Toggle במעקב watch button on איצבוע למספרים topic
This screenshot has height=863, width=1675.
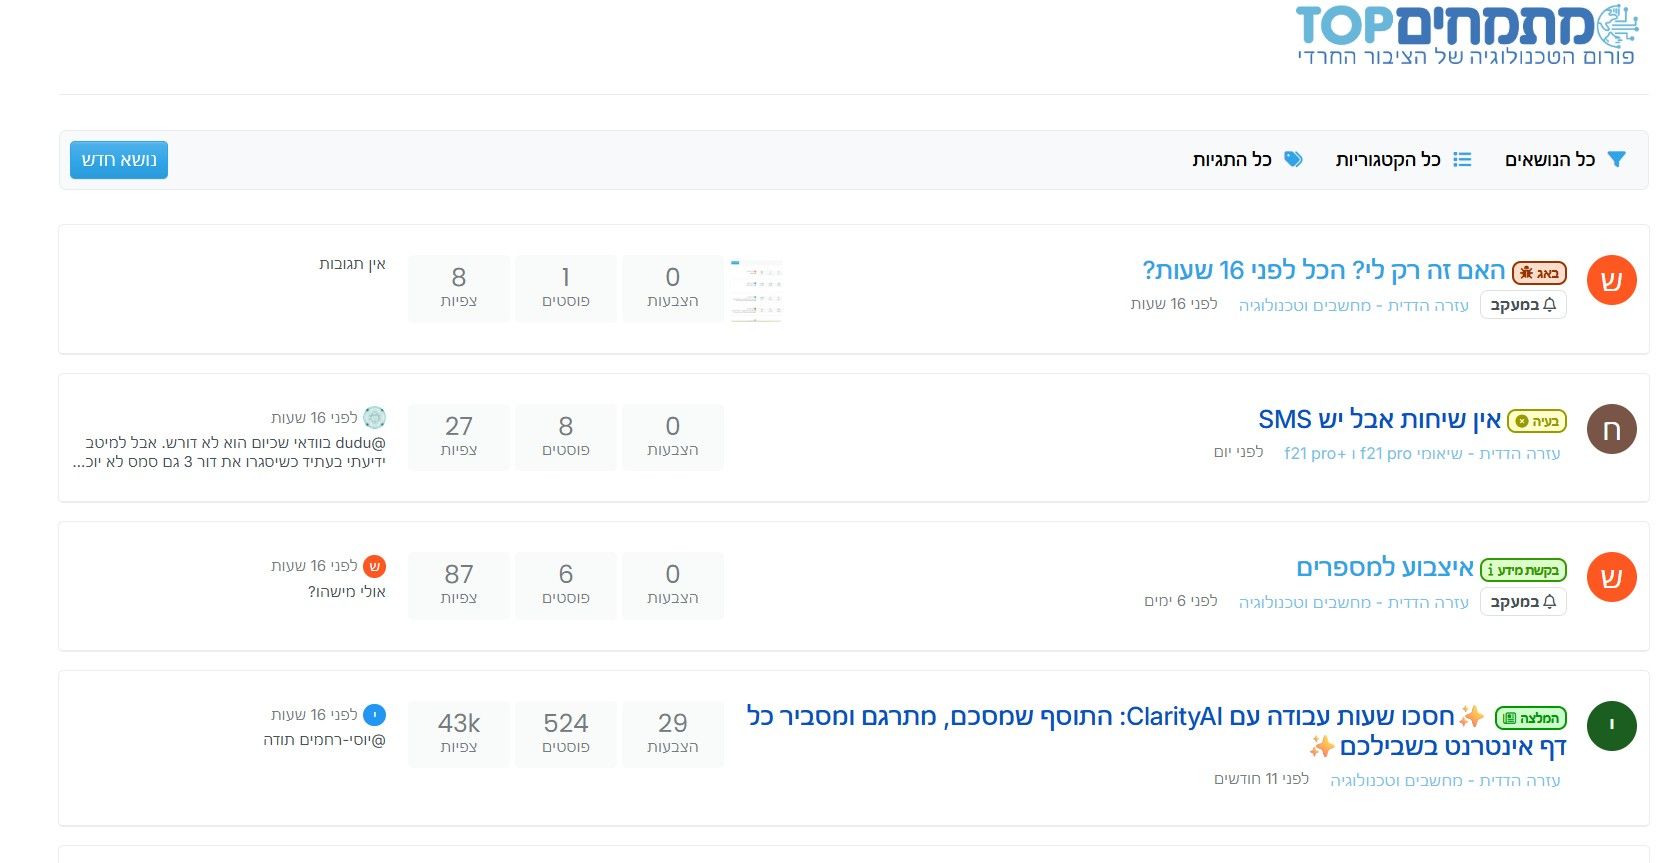click(1522, 602)
